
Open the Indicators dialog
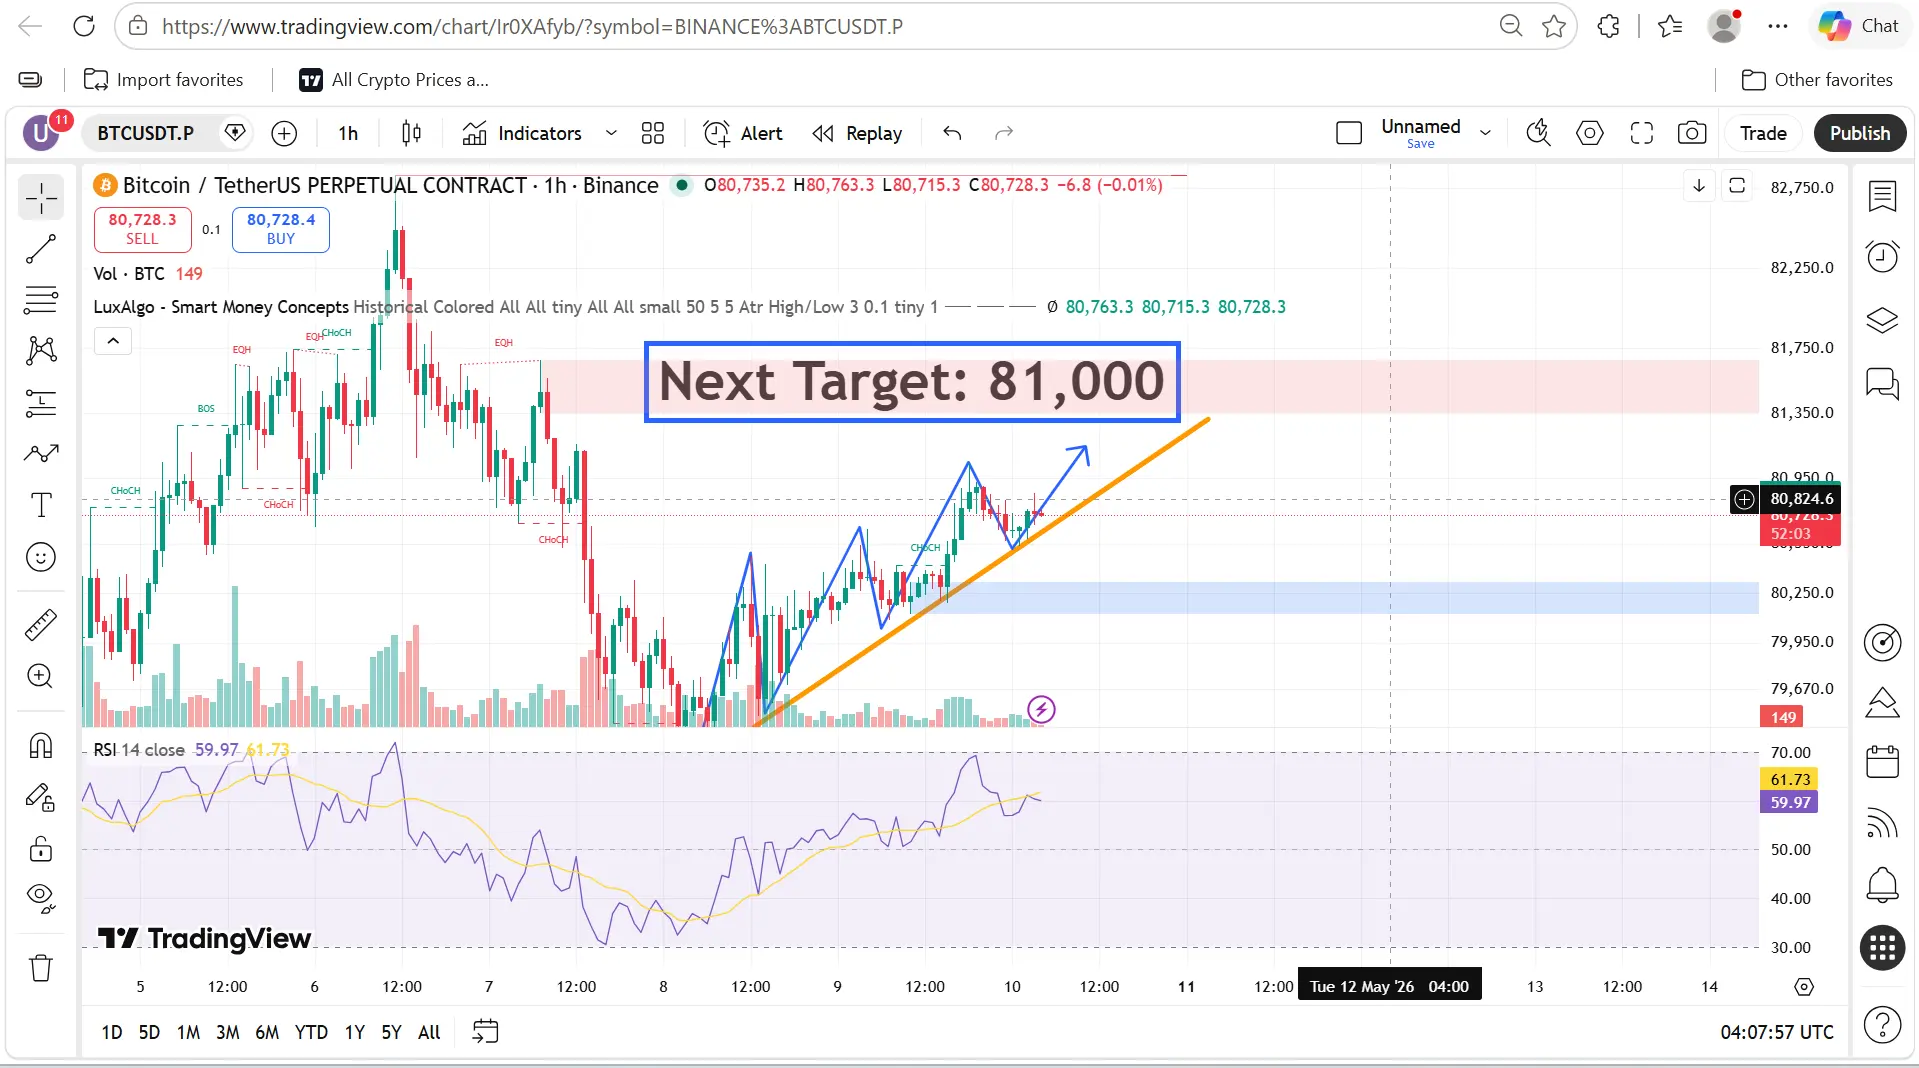pyautogui.click(x=522, y=133)
